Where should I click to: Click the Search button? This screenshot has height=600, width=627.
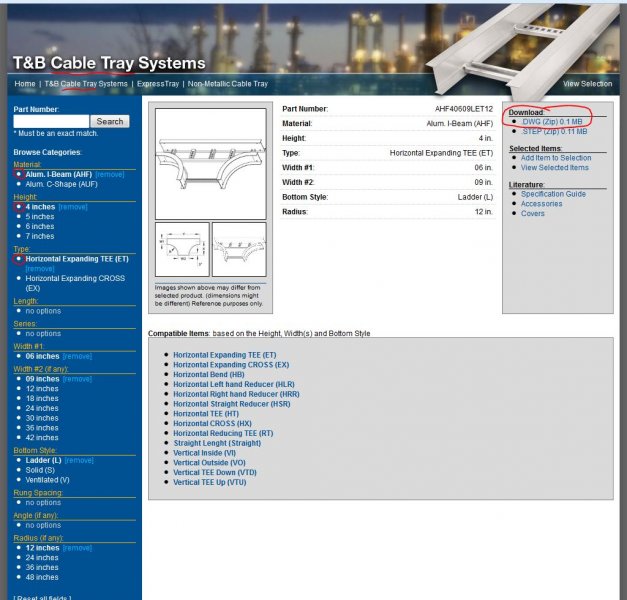[110, 121]
